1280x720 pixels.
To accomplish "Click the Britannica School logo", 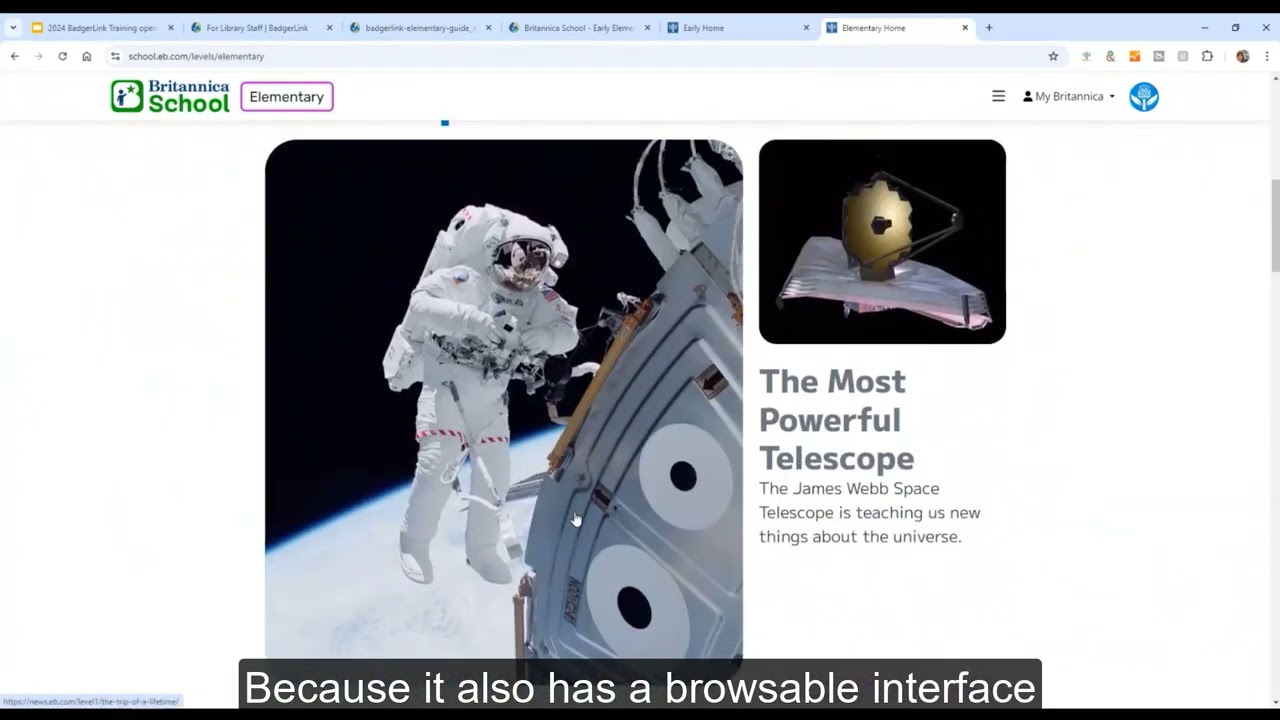I will (x=170, y=96).
